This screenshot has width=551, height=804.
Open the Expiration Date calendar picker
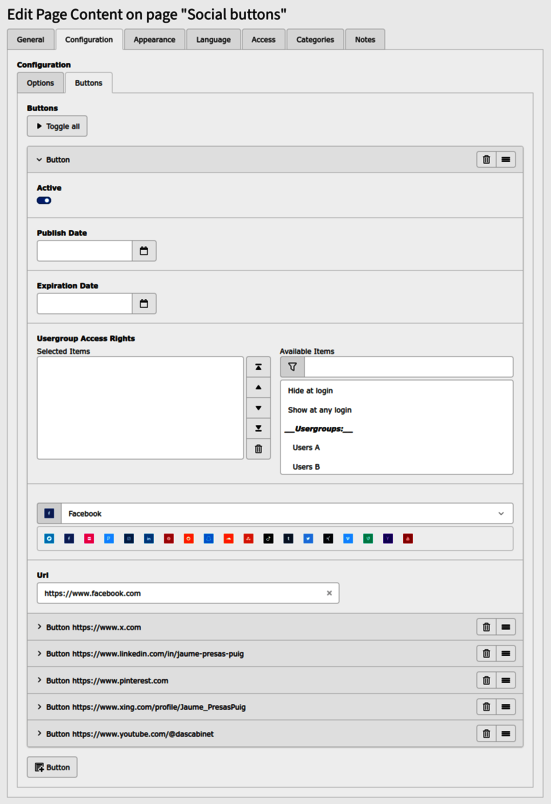[144, 304]
